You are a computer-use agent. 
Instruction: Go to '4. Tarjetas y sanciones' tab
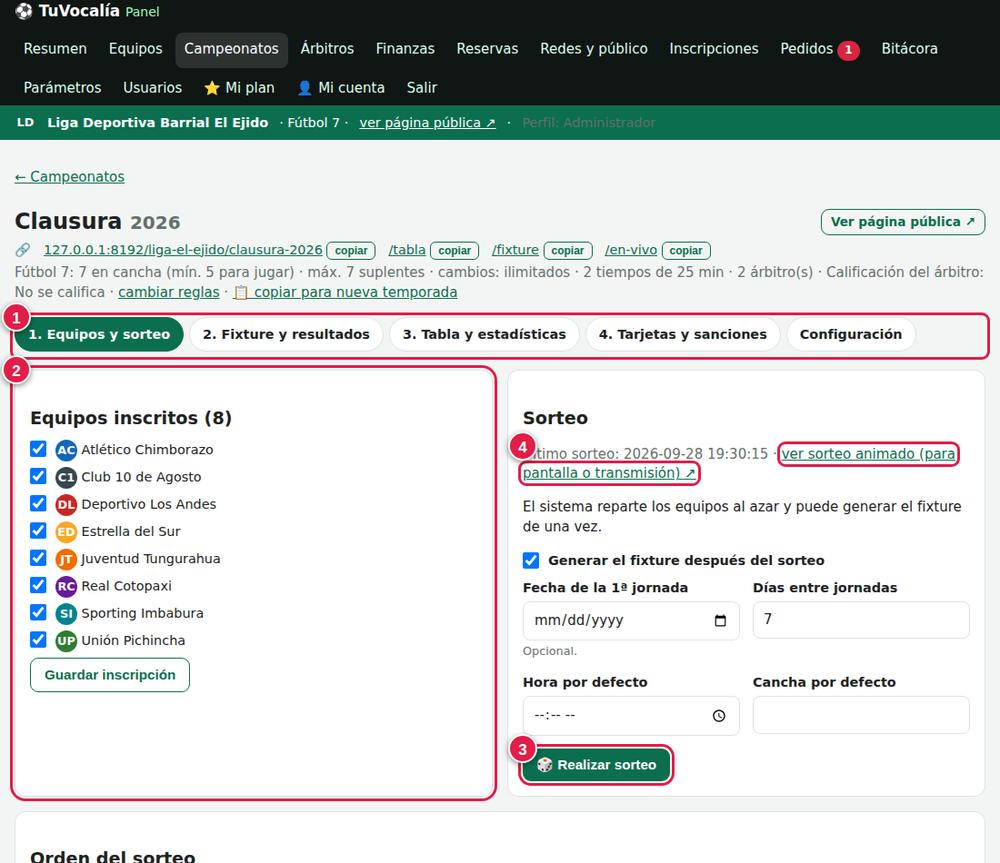pyautogui.click(x=682, y=334)
